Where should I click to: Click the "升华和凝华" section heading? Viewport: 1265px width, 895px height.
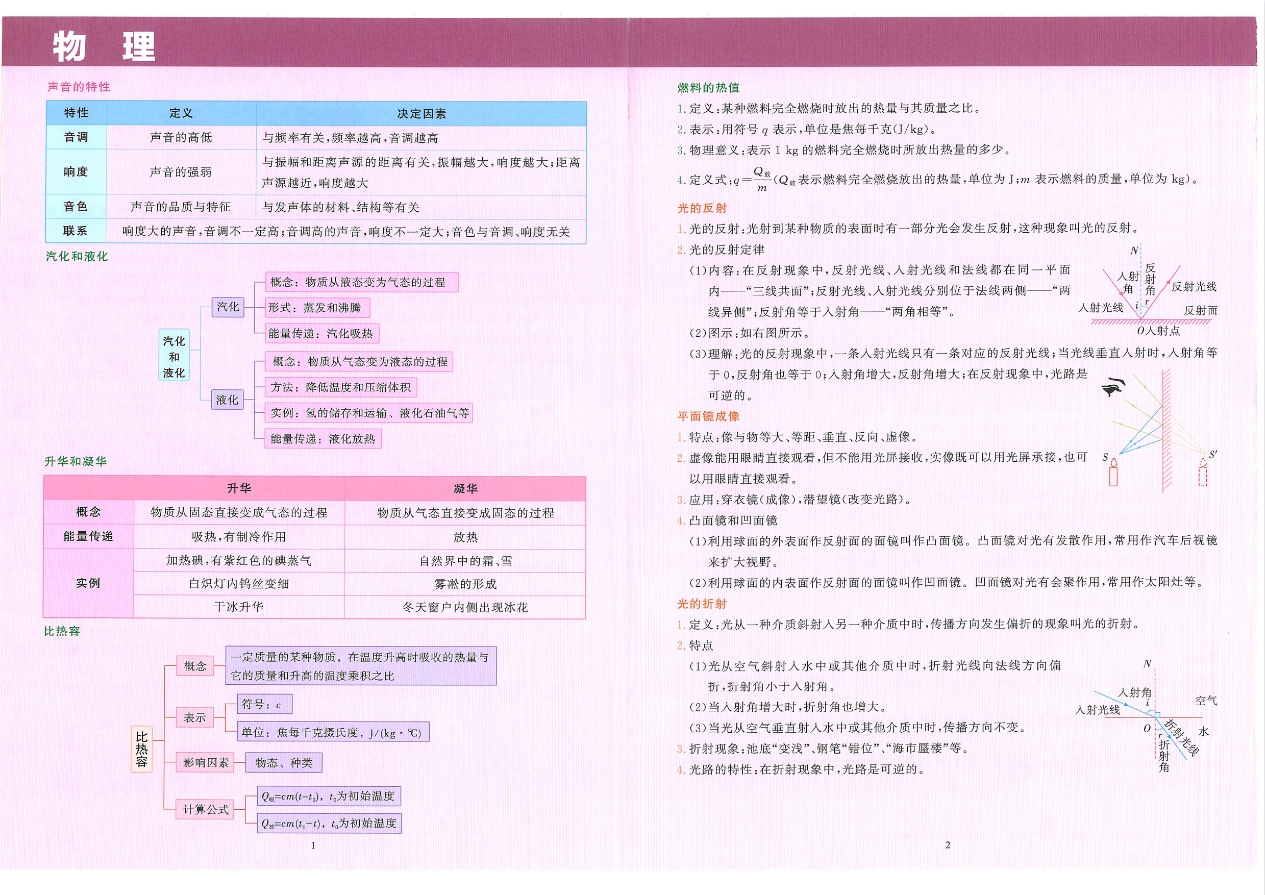point(76,461)
